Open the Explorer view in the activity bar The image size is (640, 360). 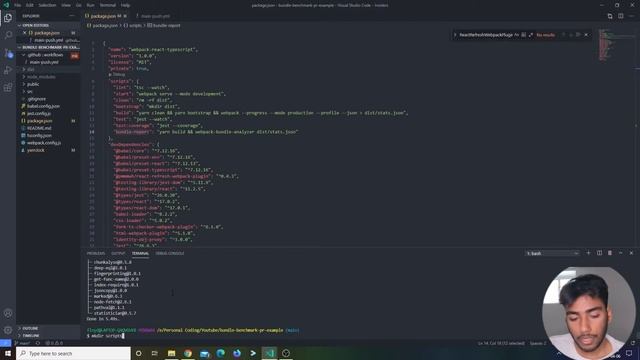(x=8, y=18)
